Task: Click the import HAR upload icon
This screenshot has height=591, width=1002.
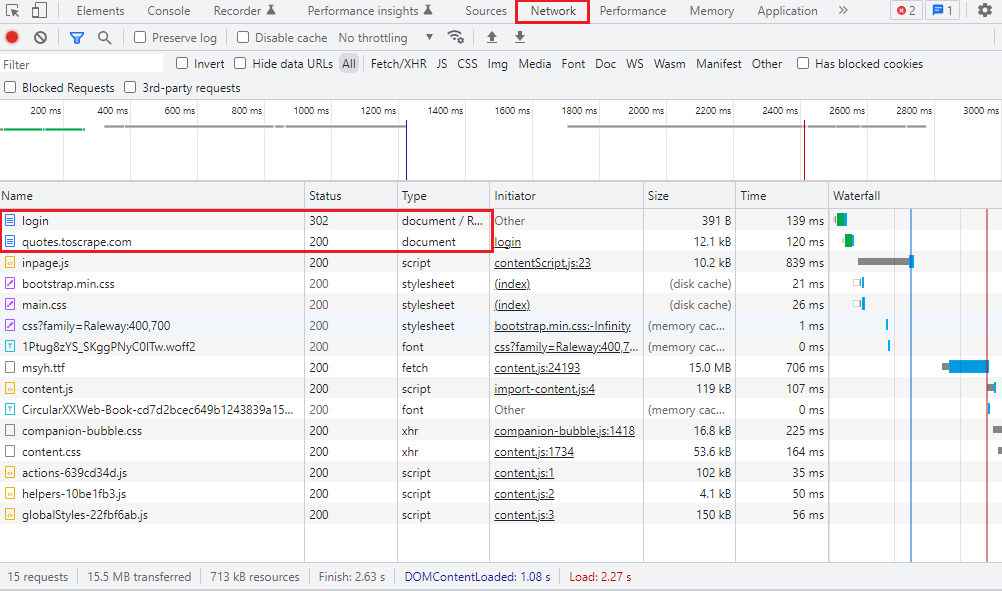Action: click(x=491, y=38)
